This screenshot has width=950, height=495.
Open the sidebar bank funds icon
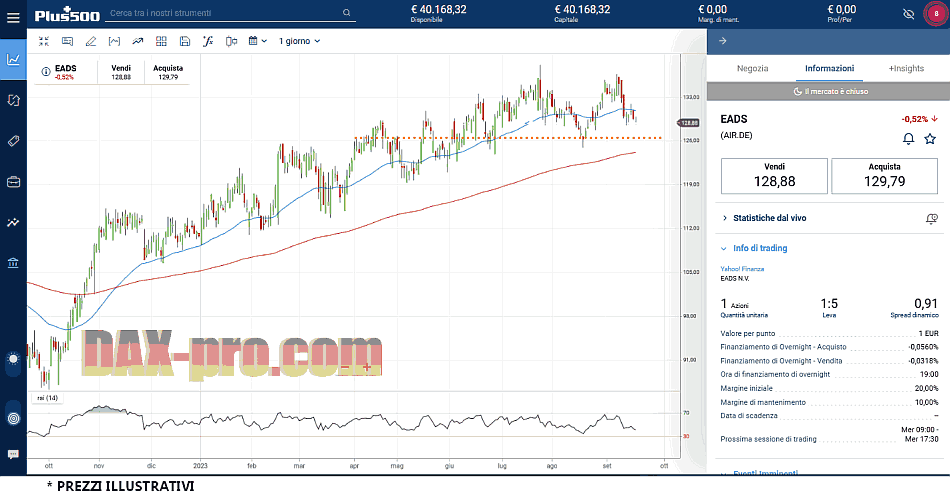pyautogui.click(x=13, y=263)
